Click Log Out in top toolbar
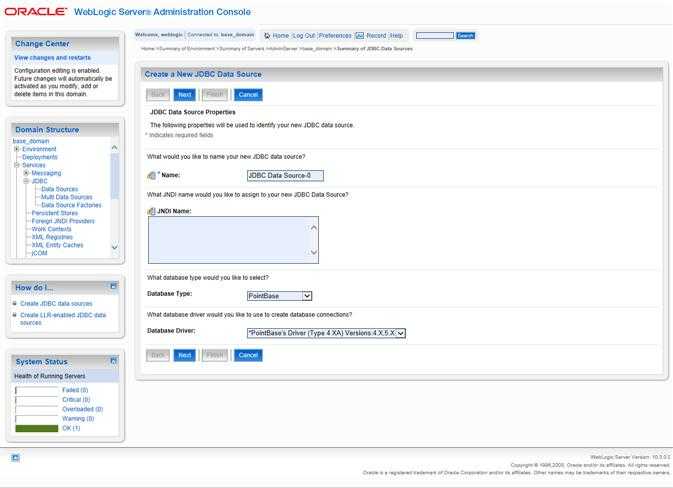The image size is (673, 488). coord(304,36)
